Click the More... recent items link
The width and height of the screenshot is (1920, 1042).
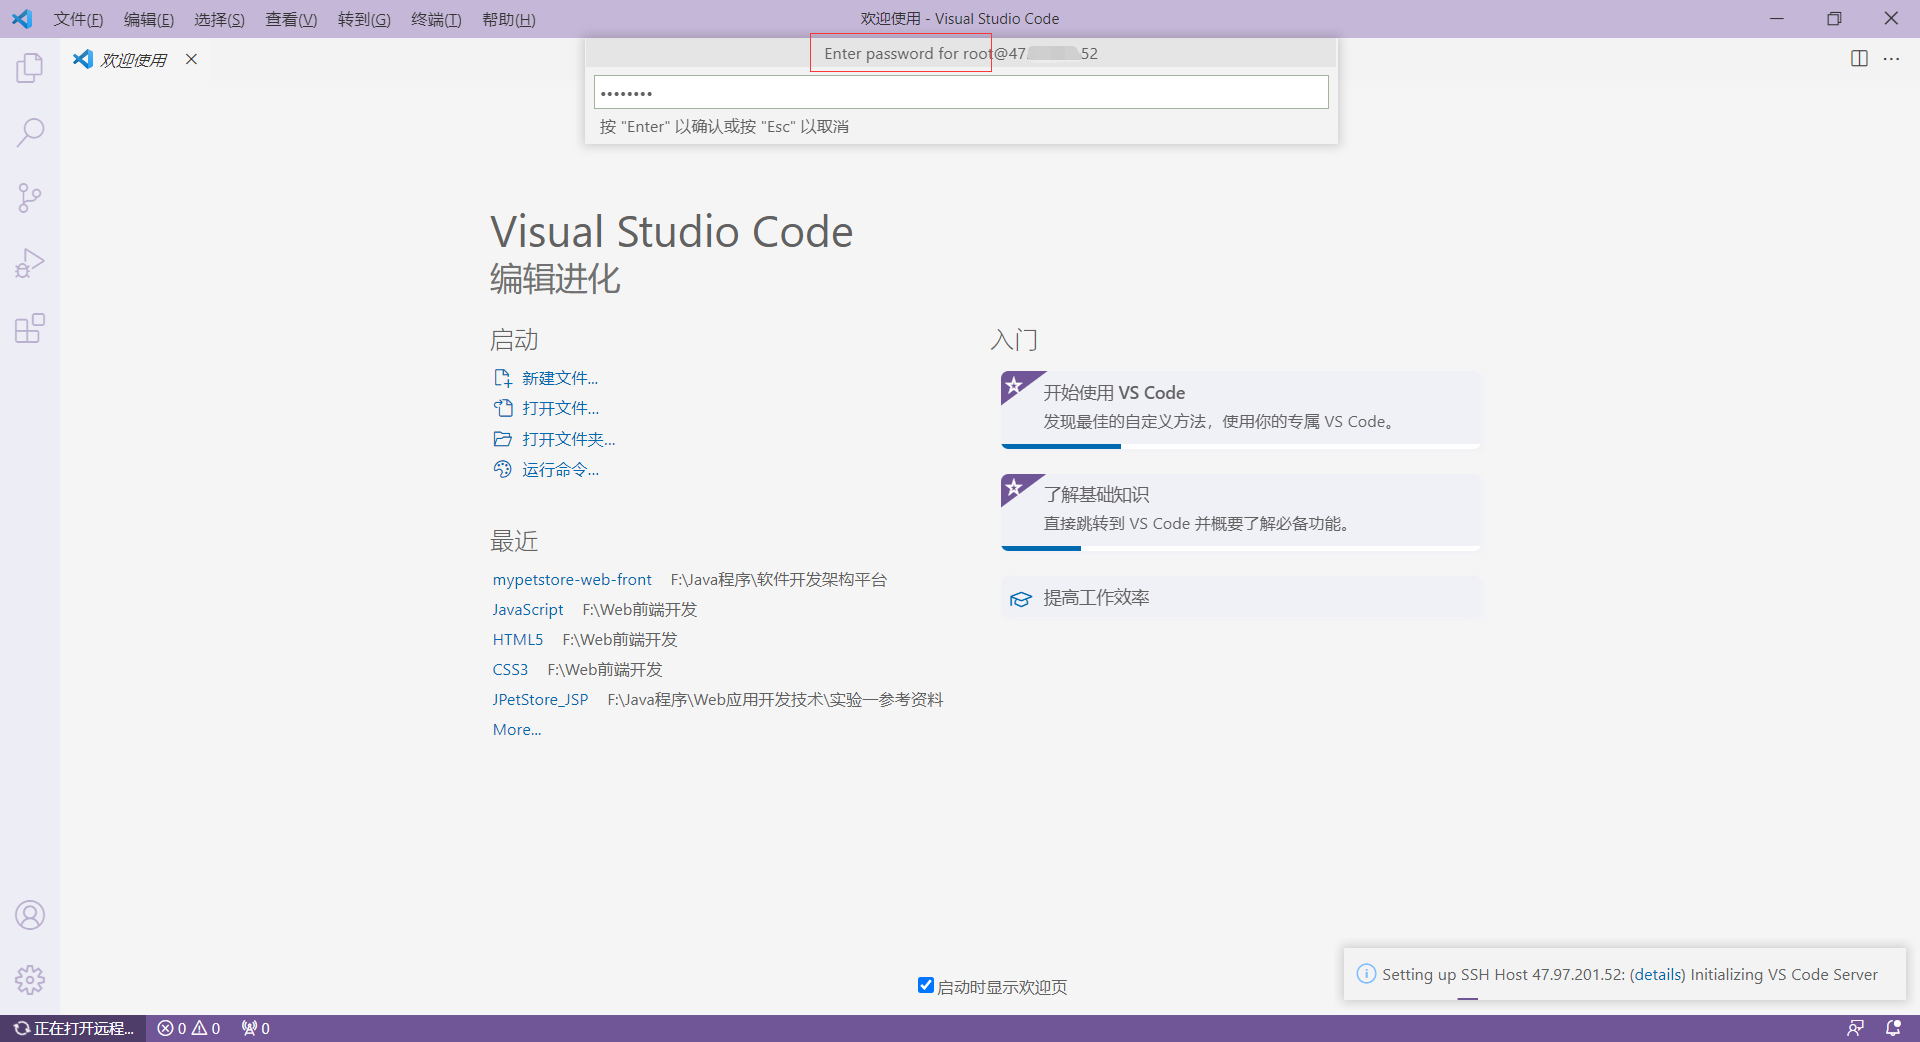tap(517, 729)
